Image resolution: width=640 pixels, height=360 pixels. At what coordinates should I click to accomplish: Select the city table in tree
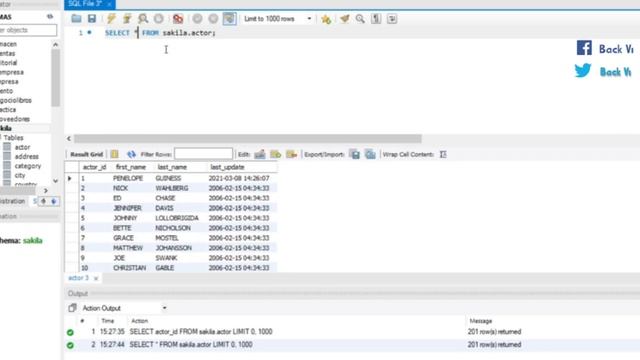click(20, 176)
